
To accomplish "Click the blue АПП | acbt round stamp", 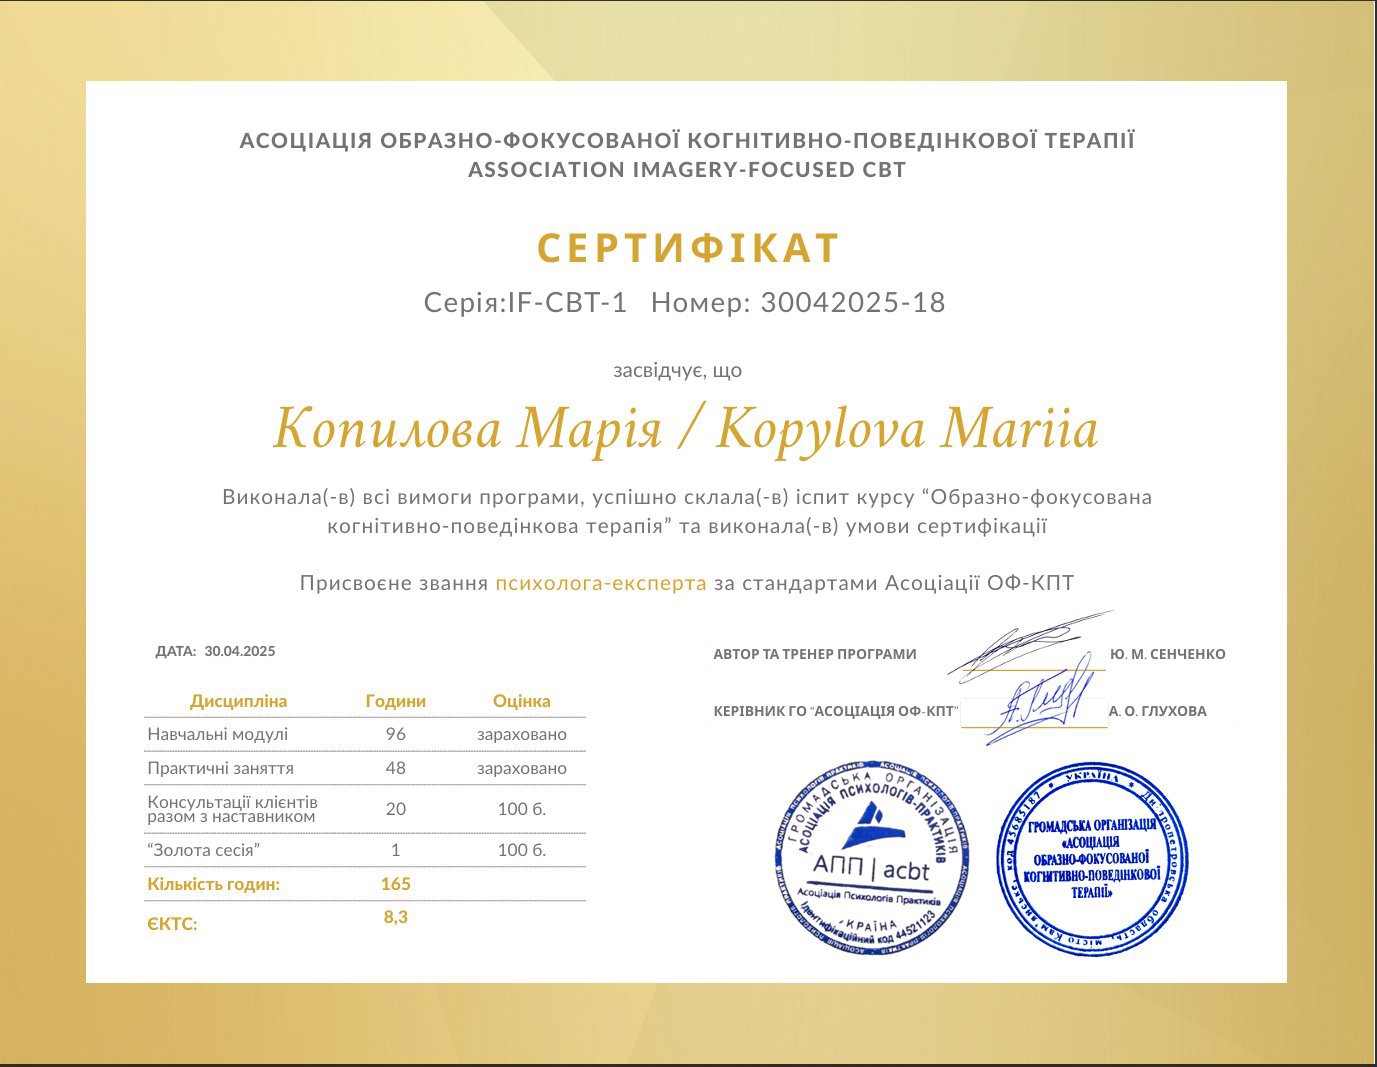I will (x=872, y=856).
